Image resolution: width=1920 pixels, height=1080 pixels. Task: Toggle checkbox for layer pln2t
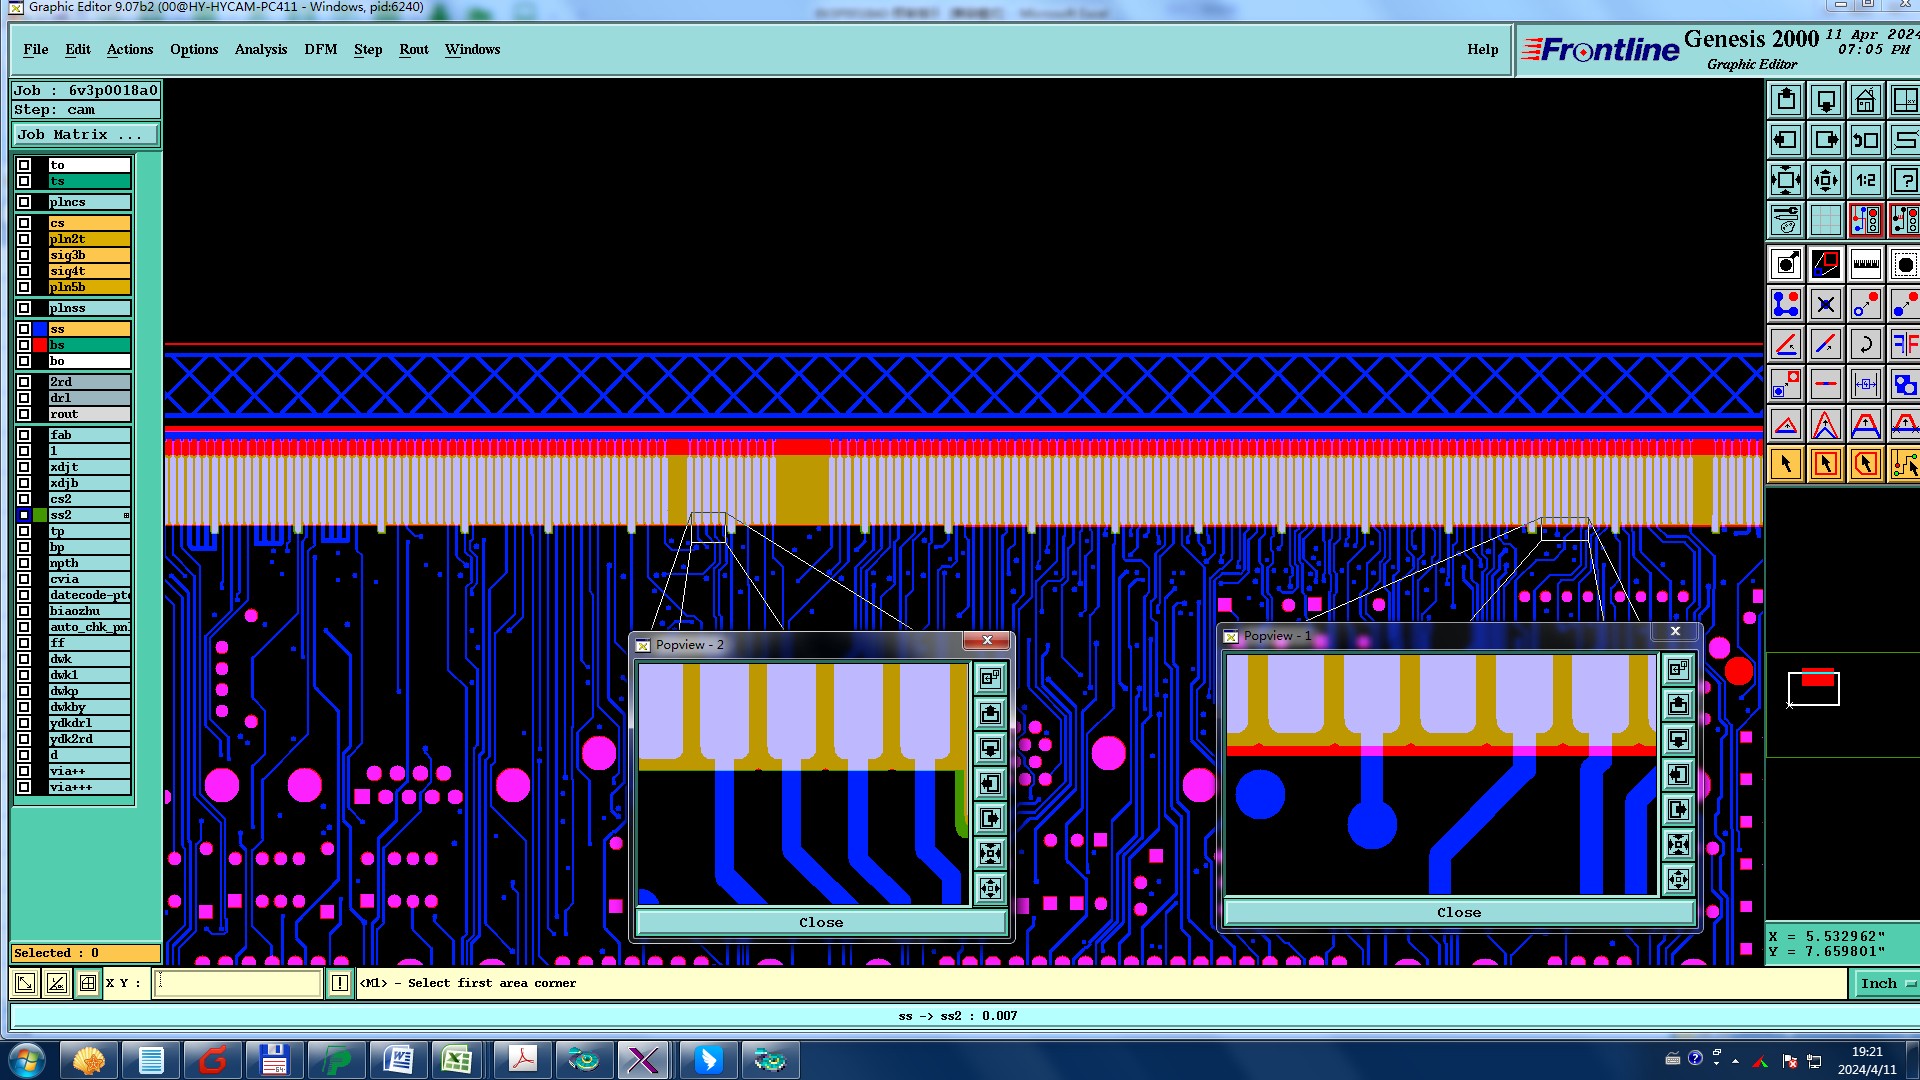pyautogui.click(x=24, y=239)
